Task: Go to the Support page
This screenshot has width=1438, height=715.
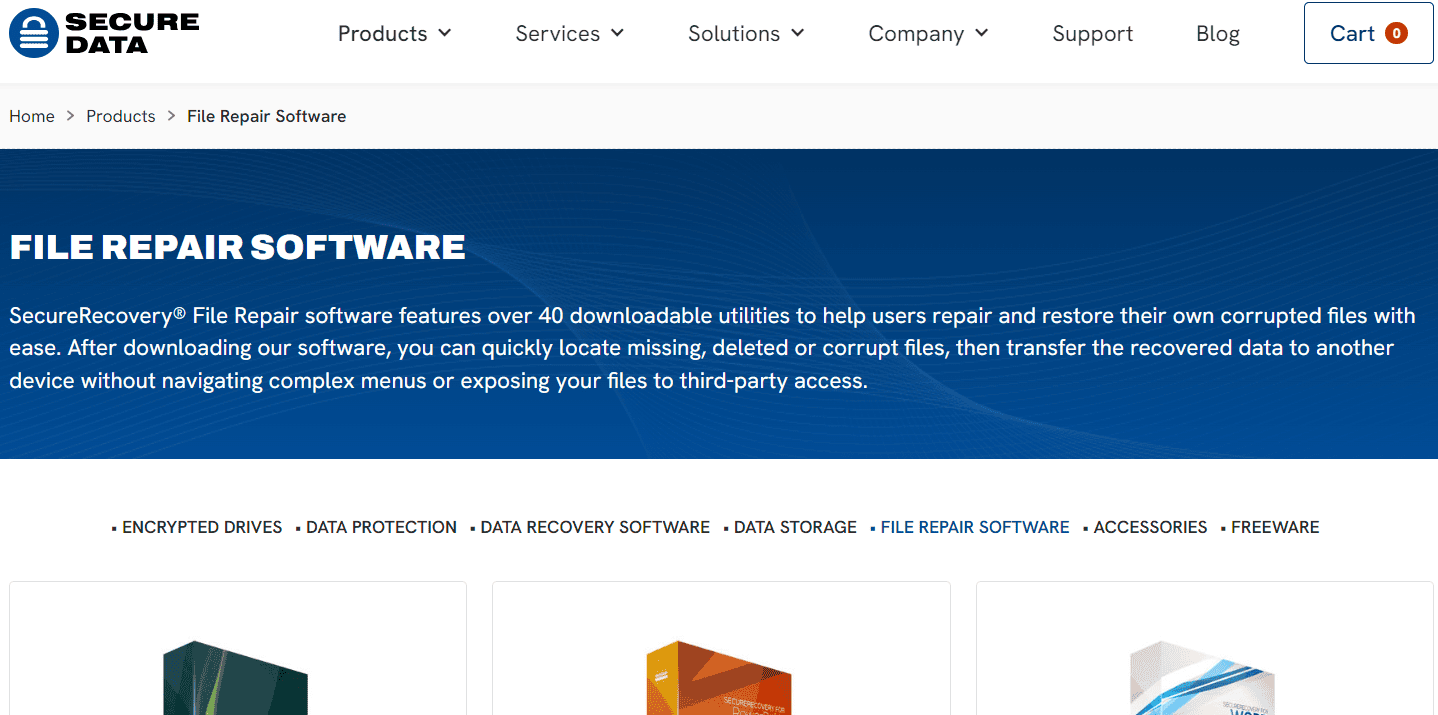Action: click(x=1092, y=34)
